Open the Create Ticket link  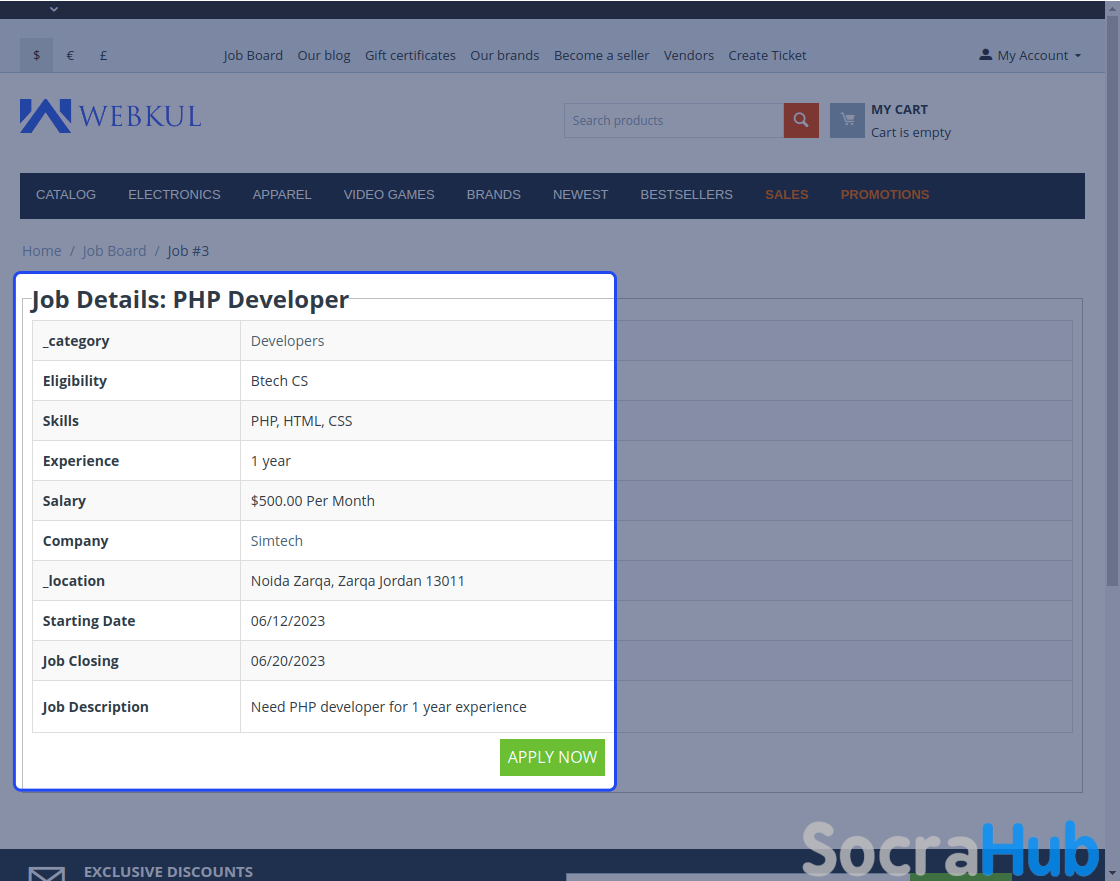(x=767, y=55)
